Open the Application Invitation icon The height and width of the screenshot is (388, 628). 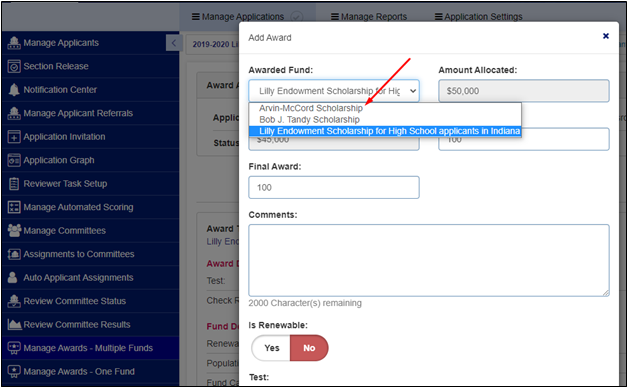point(14,137)
